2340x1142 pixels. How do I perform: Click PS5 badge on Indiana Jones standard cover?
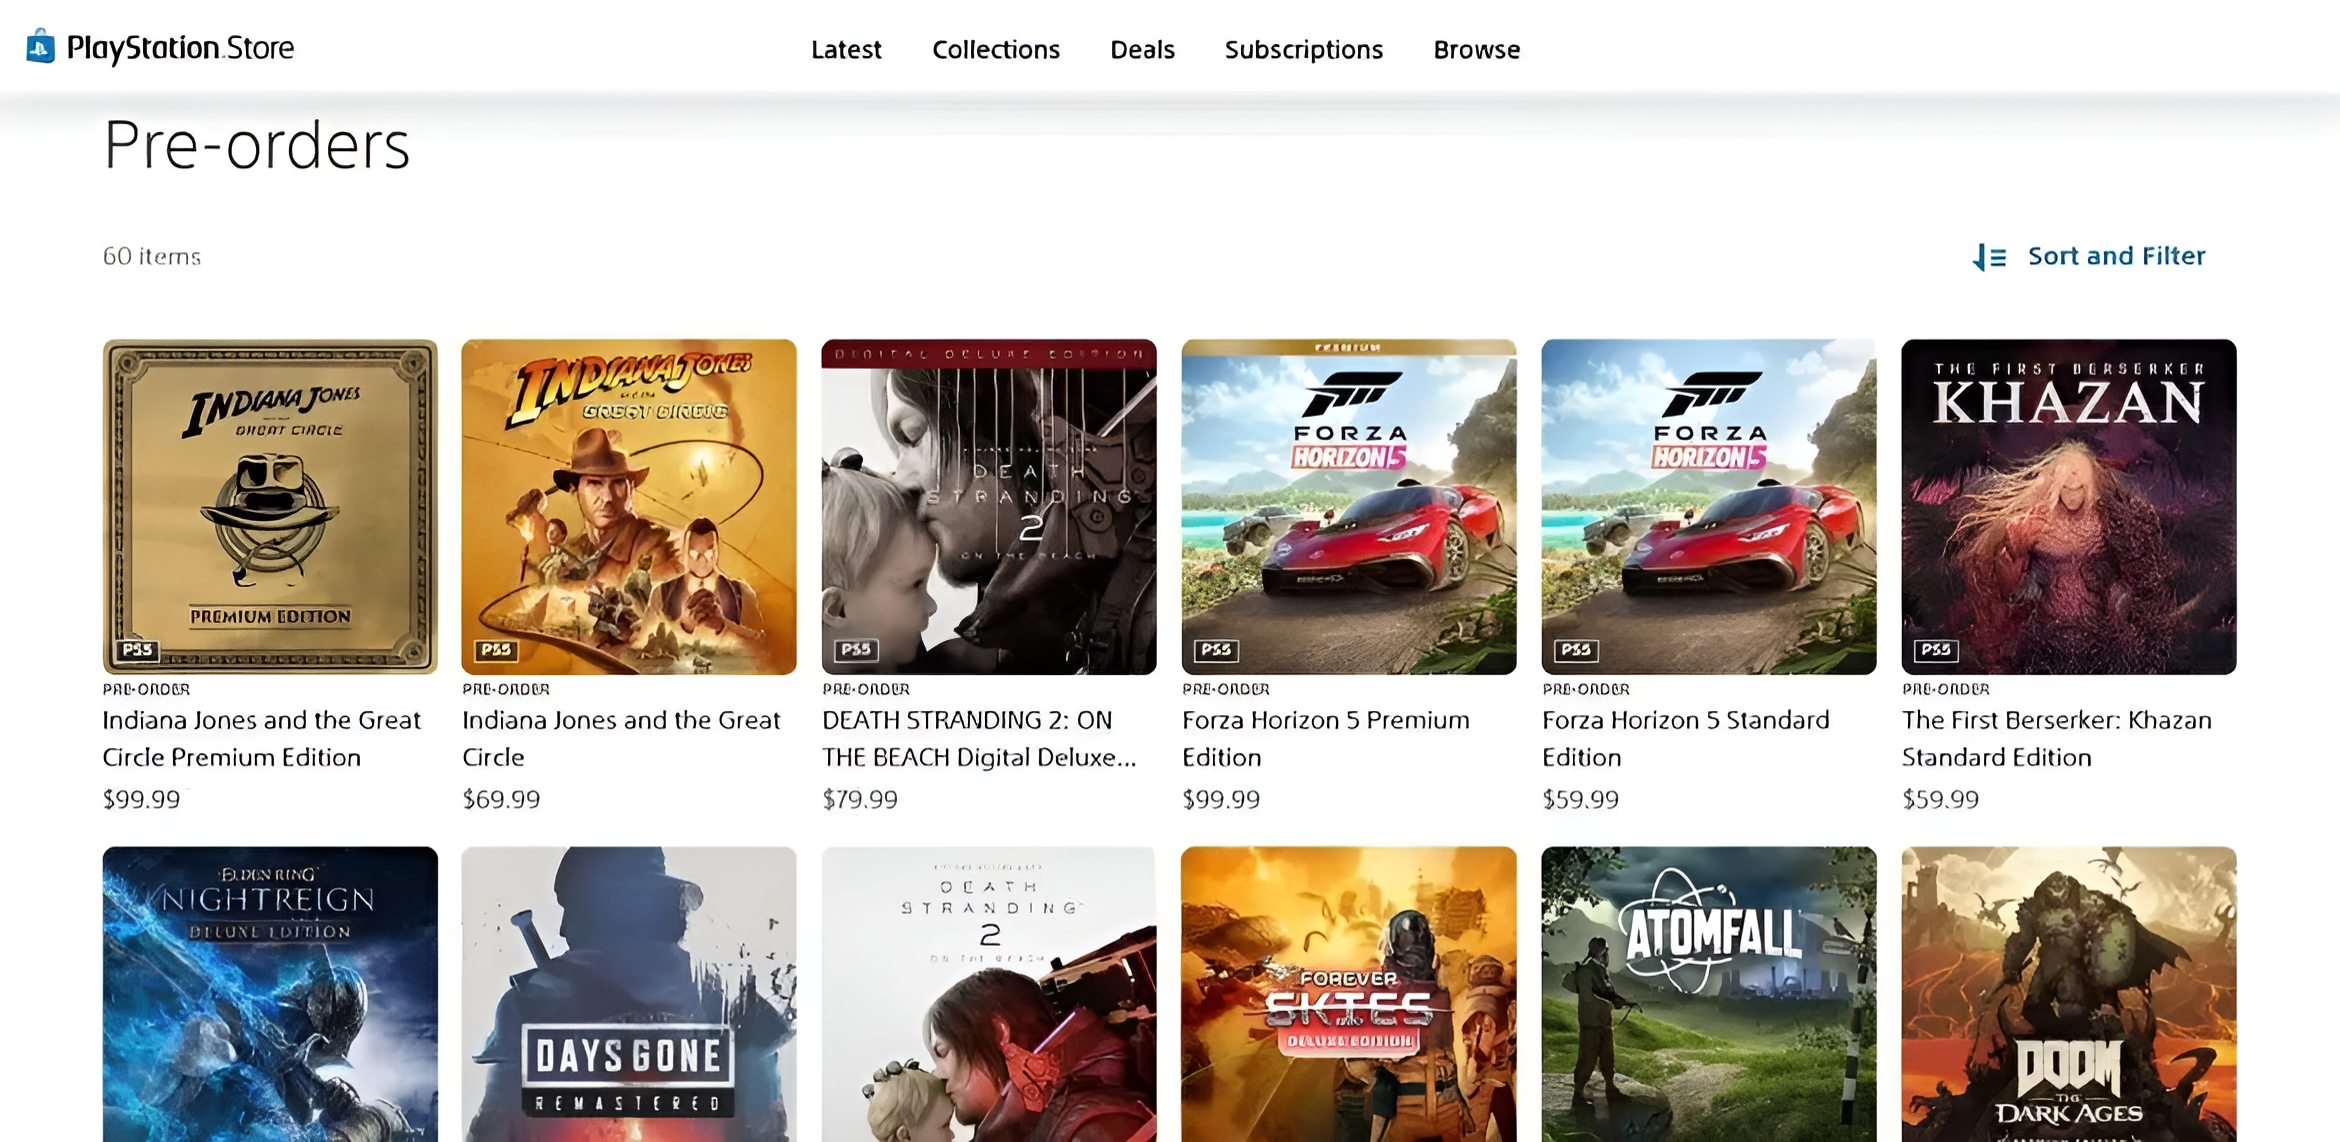click(496, 650)
